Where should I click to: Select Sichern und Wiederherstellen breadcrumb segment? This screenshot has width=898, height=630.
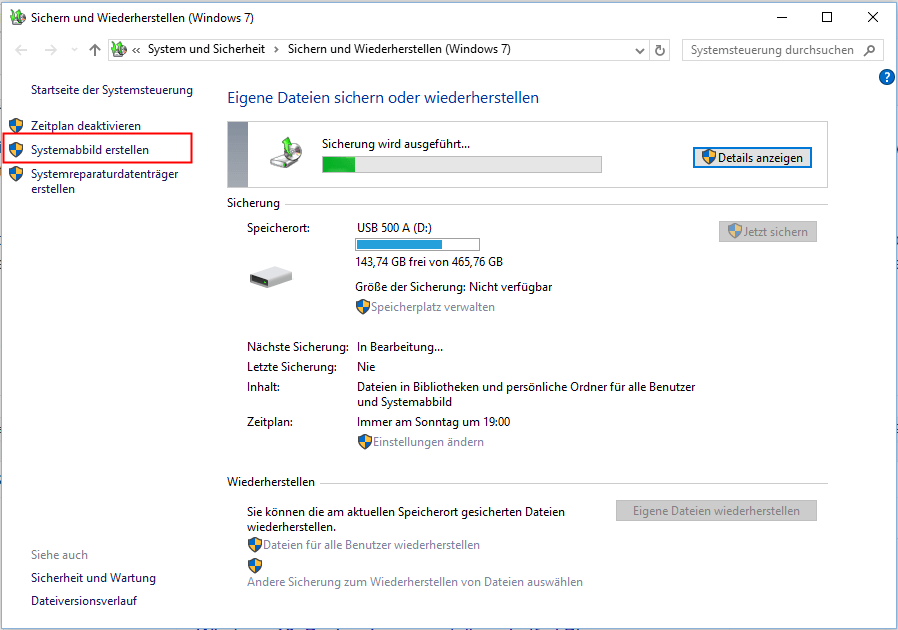click(398, 50)
